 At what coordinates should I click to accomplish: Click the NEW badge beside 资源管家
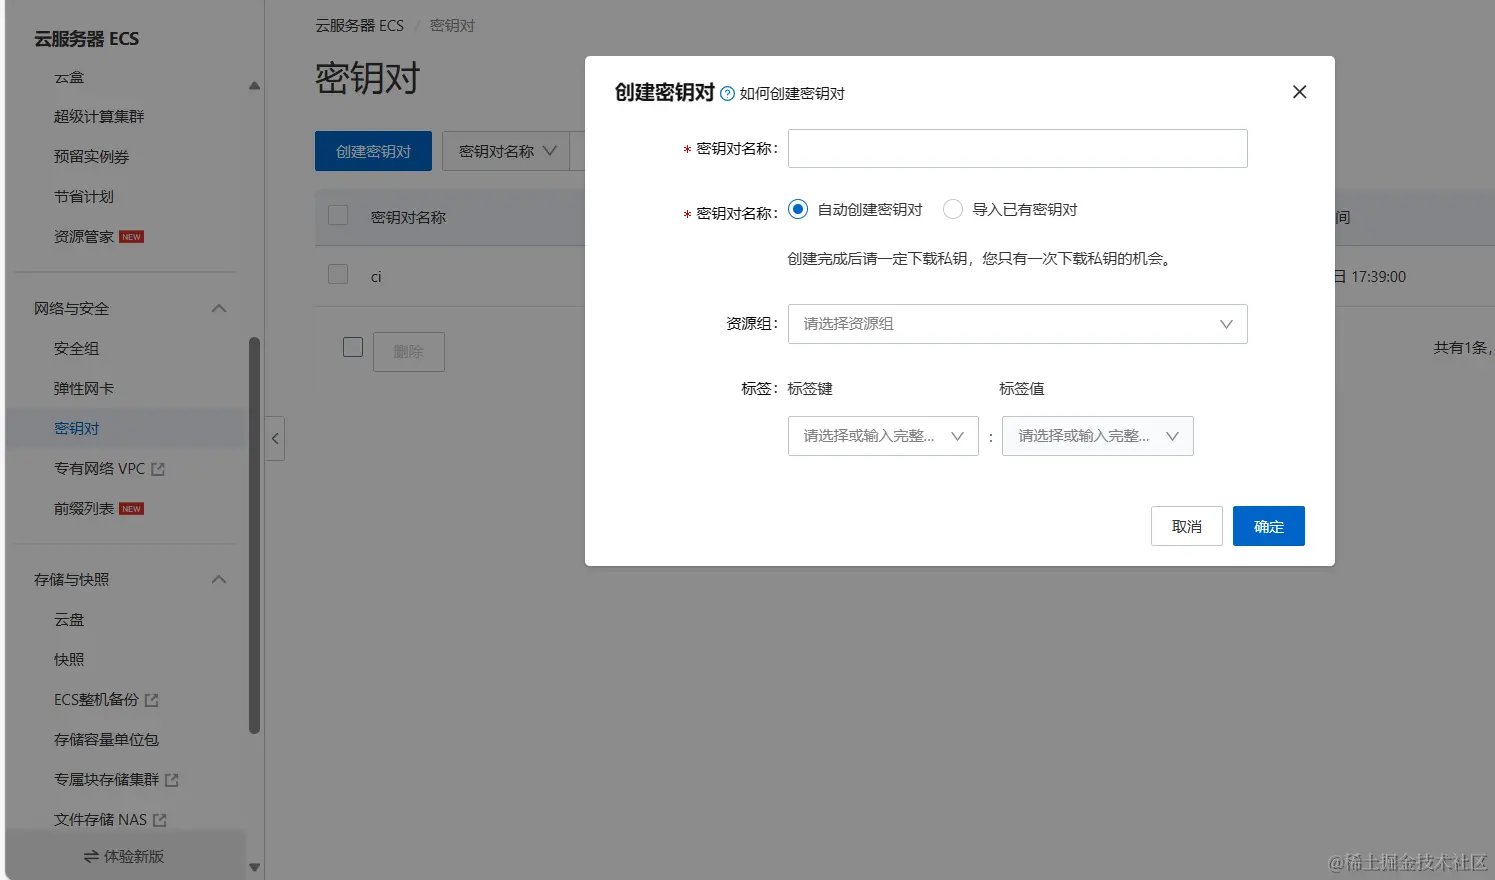click(x=131, y=237)
